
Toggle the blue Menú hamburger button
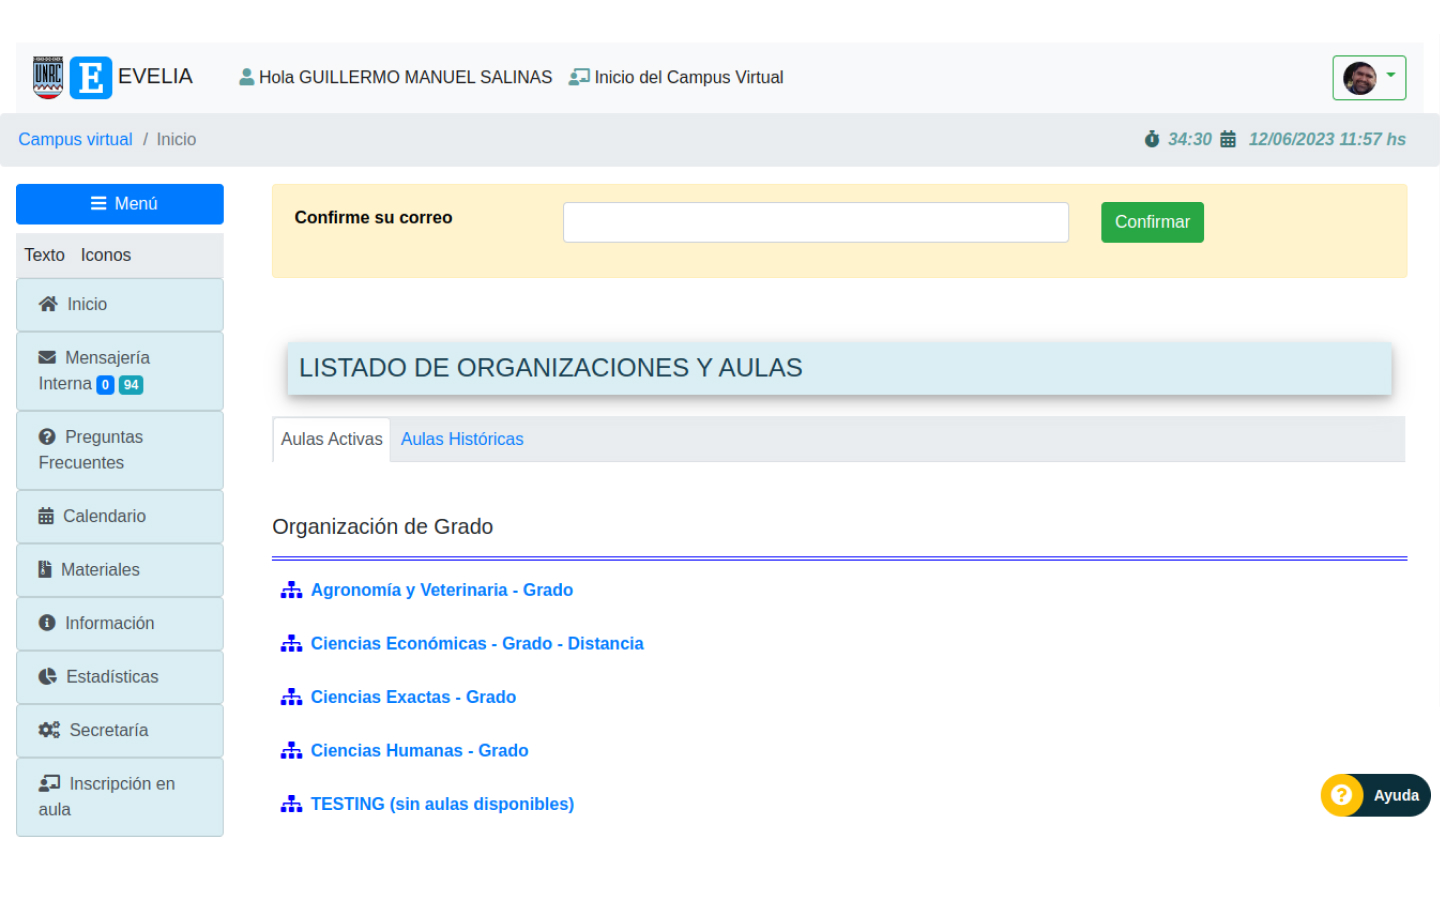[120, 204]
